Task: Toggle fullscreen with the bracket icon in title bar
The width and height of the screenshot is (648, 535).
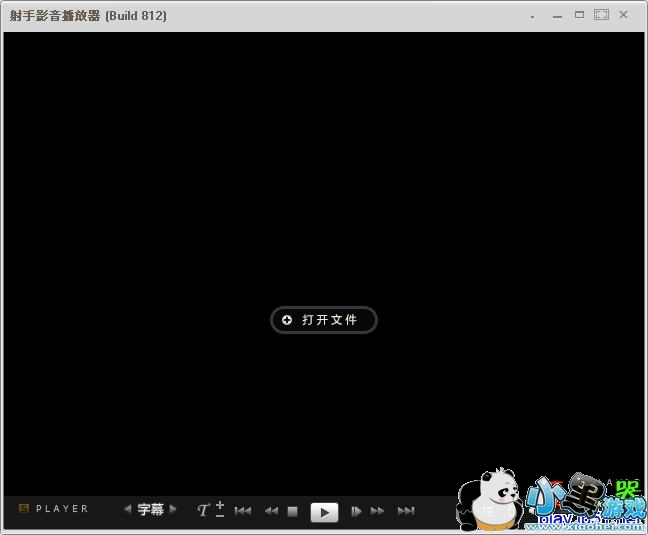Action: point(601,15)
